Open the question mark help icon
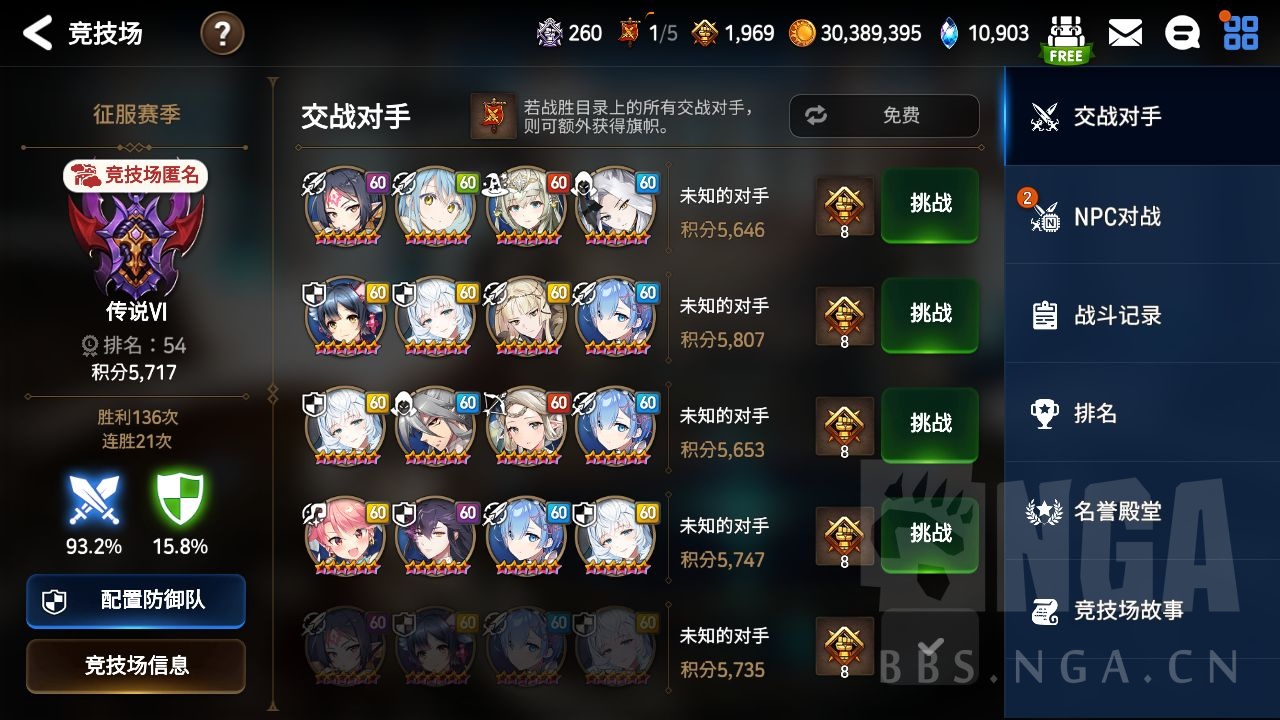 click(222, 34)
